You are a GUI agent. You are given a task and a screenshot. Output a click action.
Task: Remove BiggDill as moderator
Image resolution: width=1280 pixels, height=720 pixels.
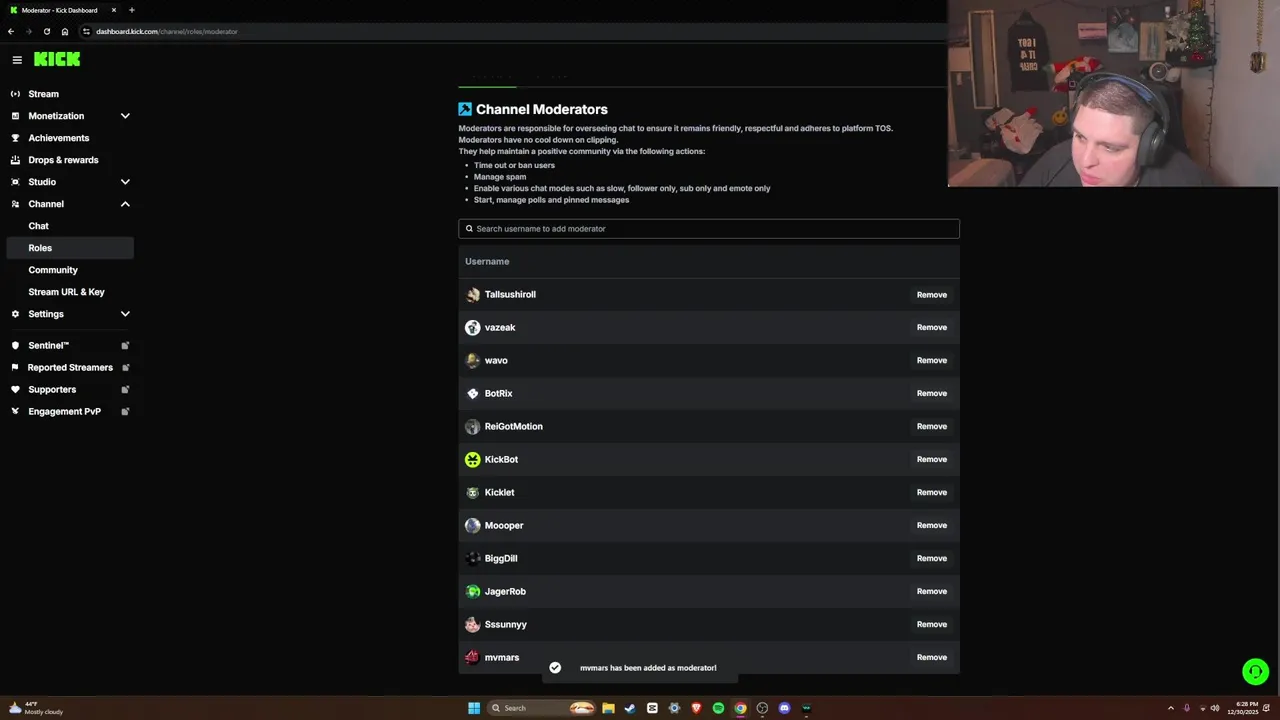tap(932, 559)
